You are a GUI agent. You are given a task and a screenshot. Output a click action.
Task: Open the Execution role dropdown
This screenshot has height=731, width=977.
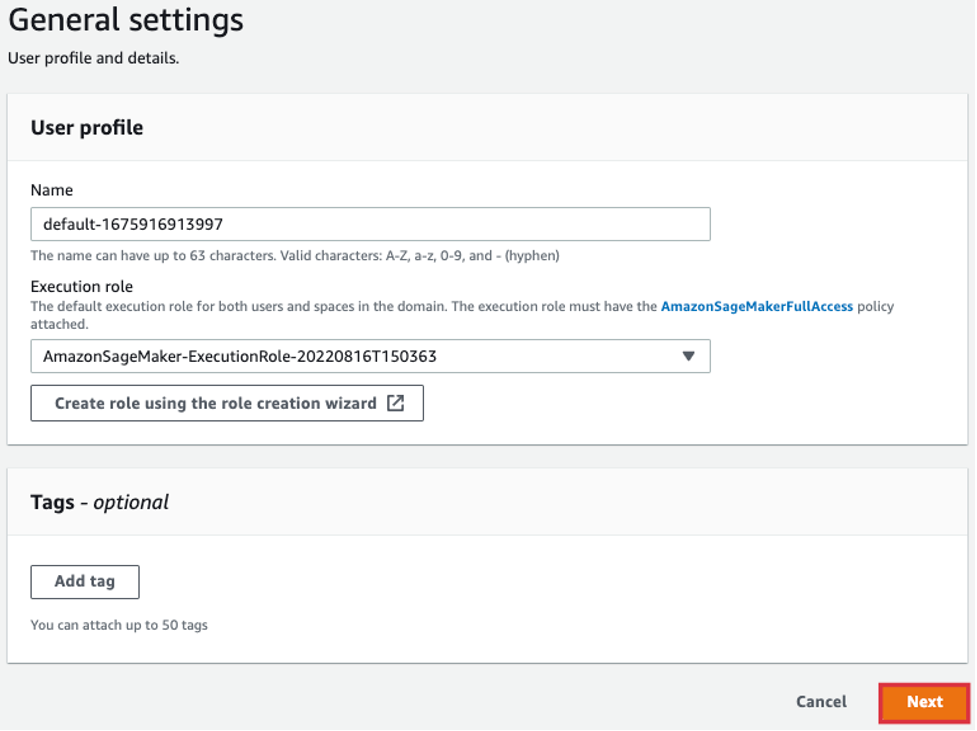(x=370, y=356)
